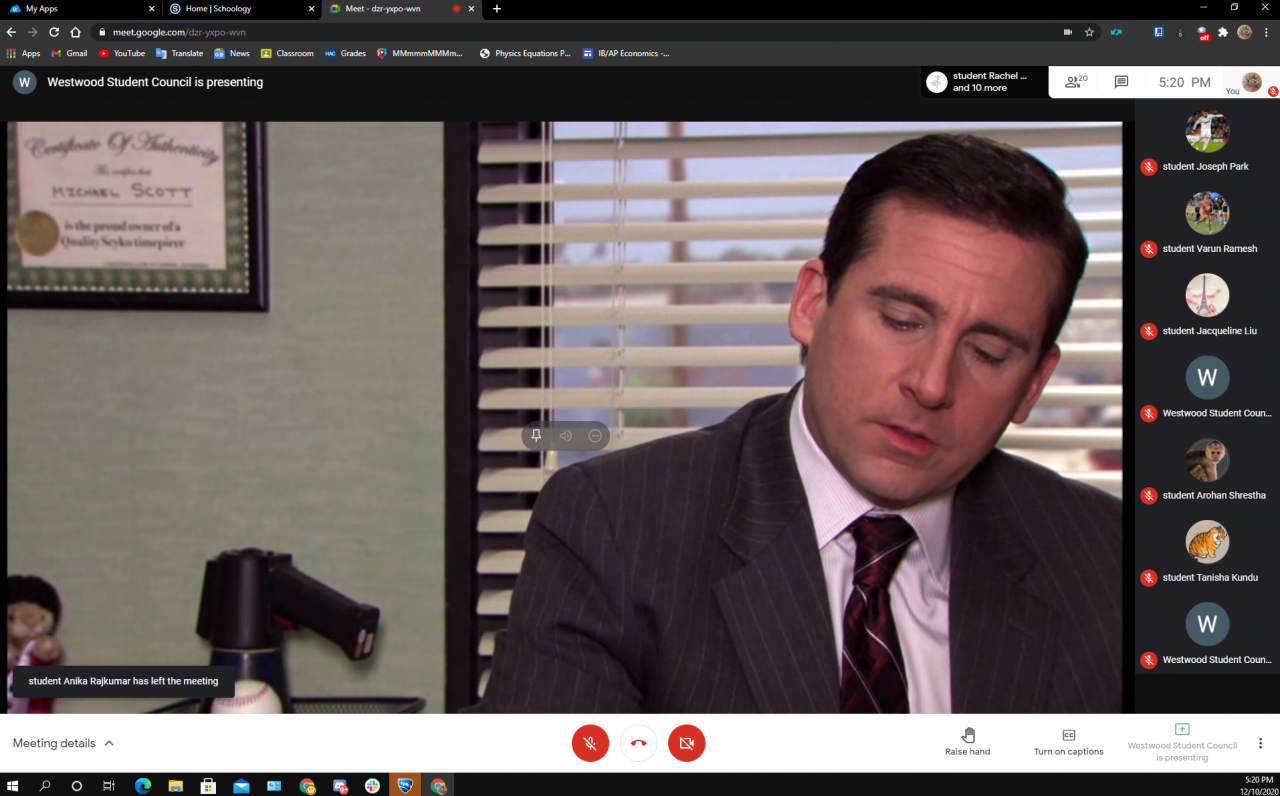The width and height of the screenshot is (1280, 796).
Task: Open Apps from the bookmarks bar
Action: click(24, 53)
